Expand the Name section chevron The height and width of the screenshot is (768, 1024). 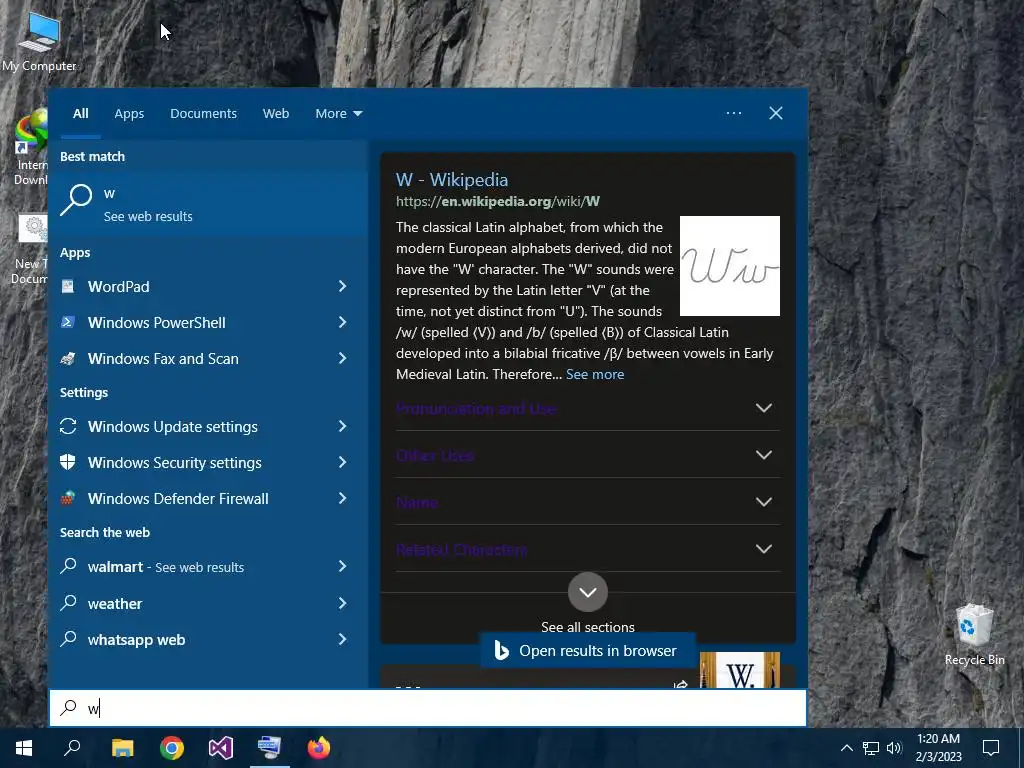pyautogui.click(x=764, y=502)
